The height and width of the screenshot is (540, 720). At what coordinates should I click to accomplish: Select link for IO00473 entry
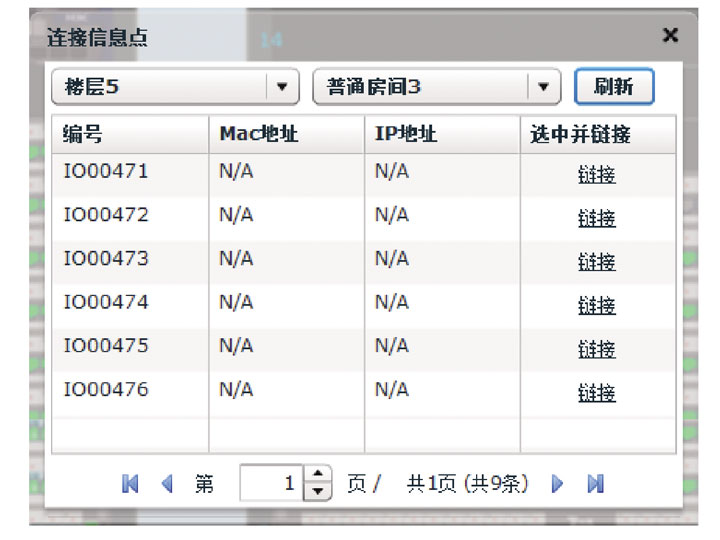tap(597, 262)
